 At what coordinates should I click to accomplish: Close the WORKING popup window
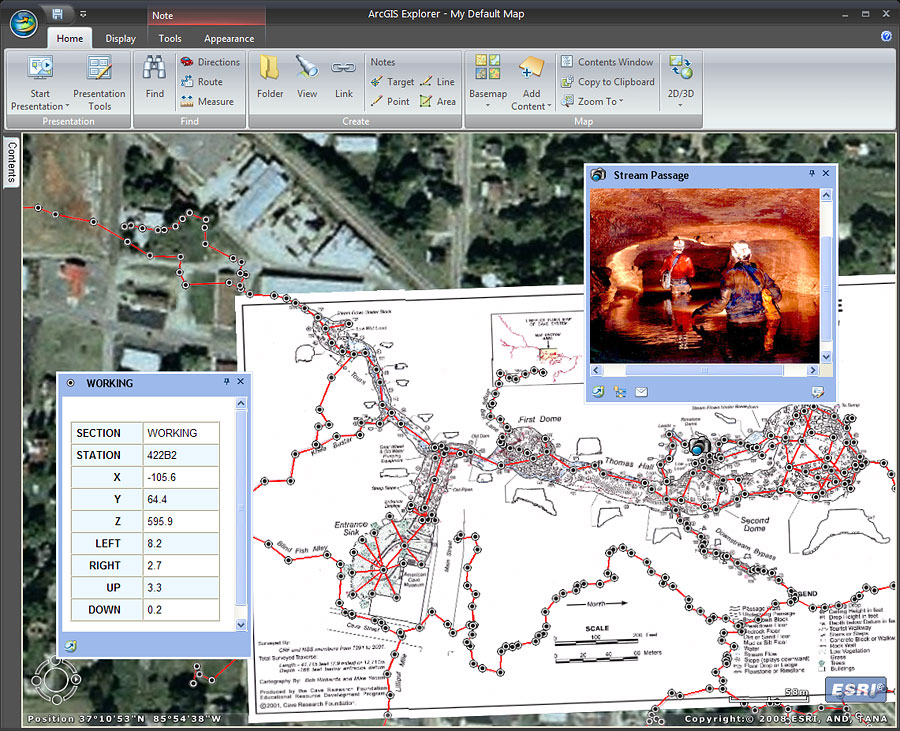tap(240, 382)
